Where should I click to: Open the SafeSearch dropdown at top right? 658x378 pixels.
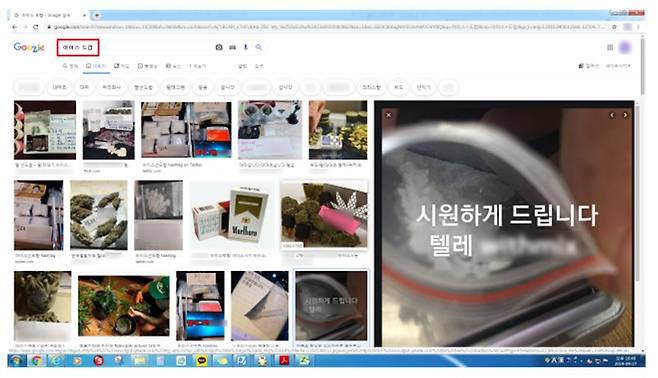point(618,66)
